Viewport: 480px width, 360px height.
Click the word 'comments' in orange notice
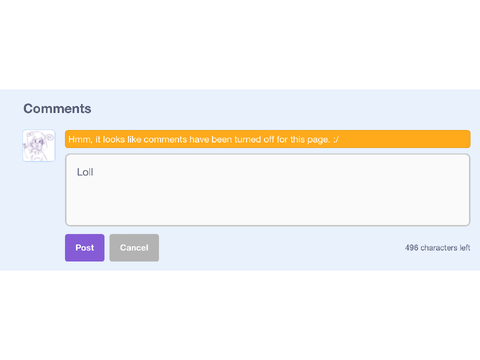(x=165, y=139)
